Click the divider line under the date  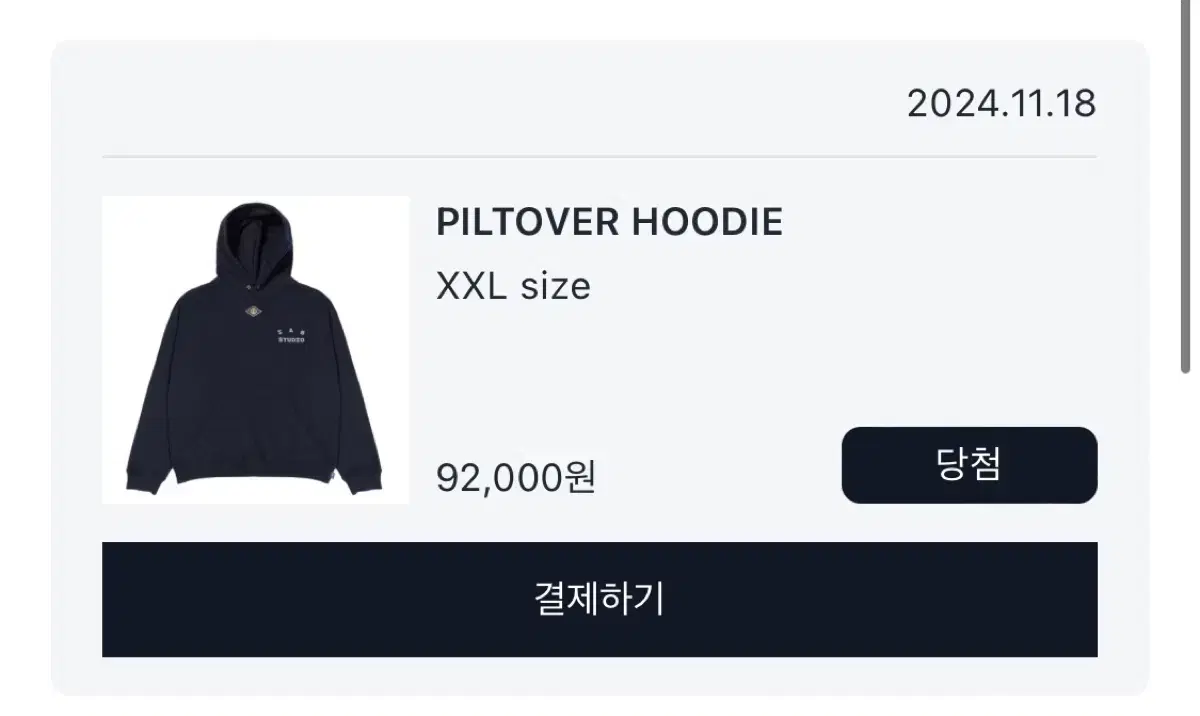tap(599, 157)
